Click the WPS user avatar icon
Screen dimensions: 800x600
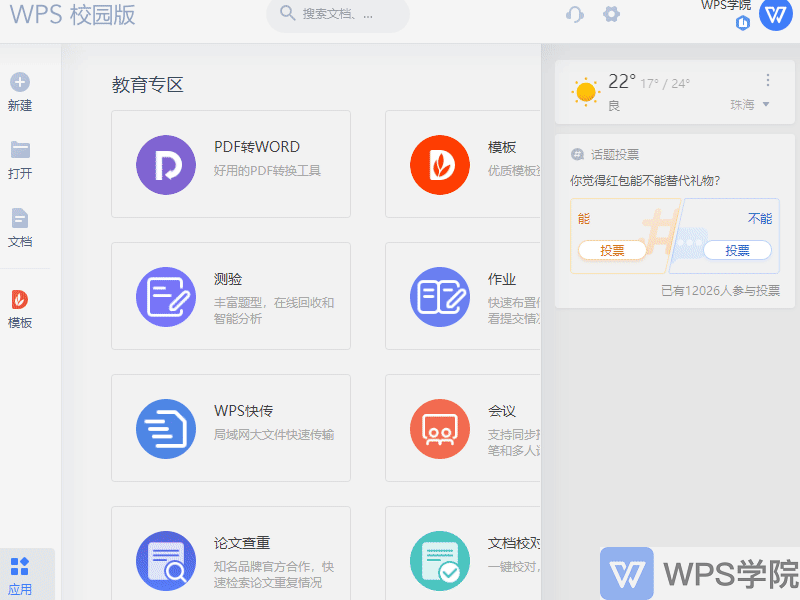pyautogui.click(x=776, y=14)
